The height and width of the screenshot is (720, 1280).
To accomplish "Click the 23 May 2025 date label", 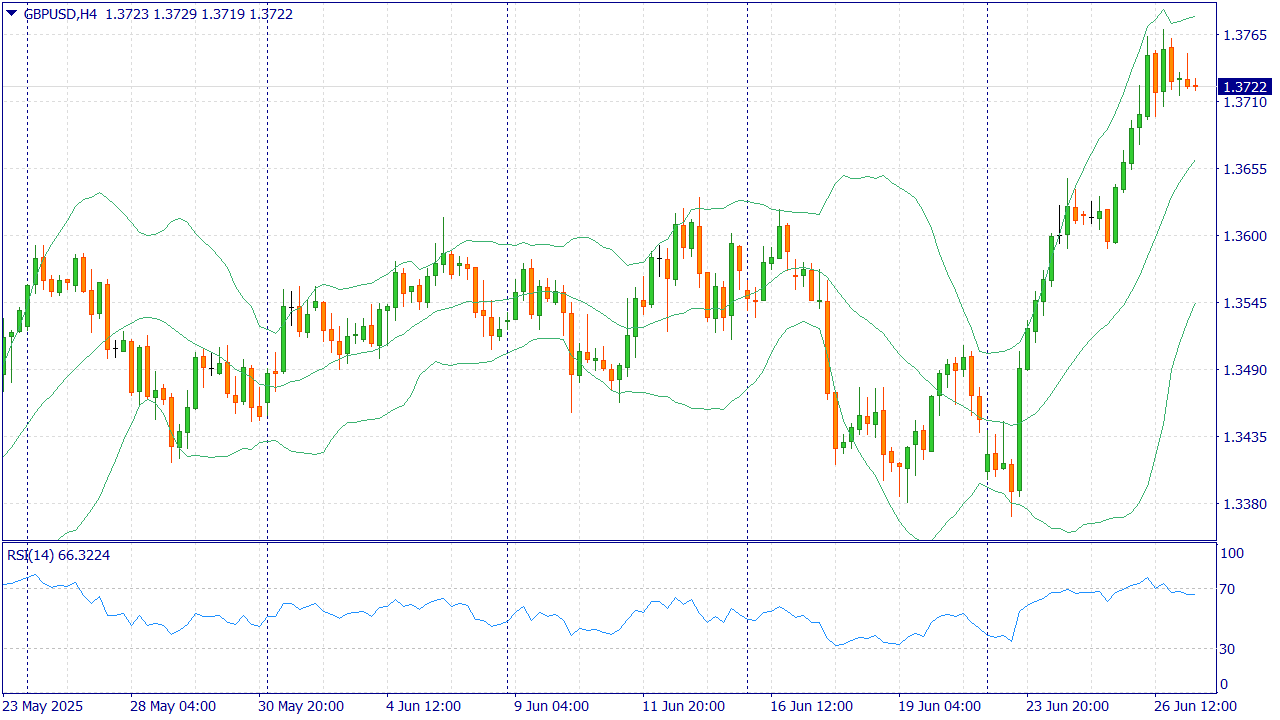I will pyautogui.click(x=43, y=706).
